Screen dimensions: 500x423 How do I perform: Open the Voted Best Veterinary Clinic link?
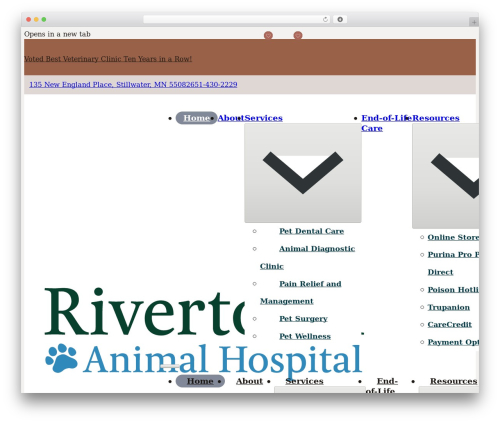click(x=108, y=59)
